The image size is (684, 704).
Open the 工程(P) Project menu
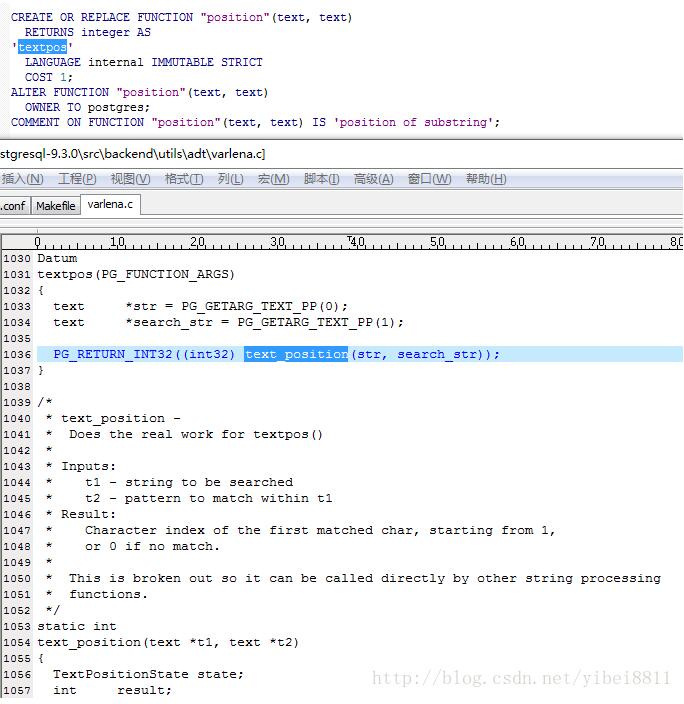77,179
